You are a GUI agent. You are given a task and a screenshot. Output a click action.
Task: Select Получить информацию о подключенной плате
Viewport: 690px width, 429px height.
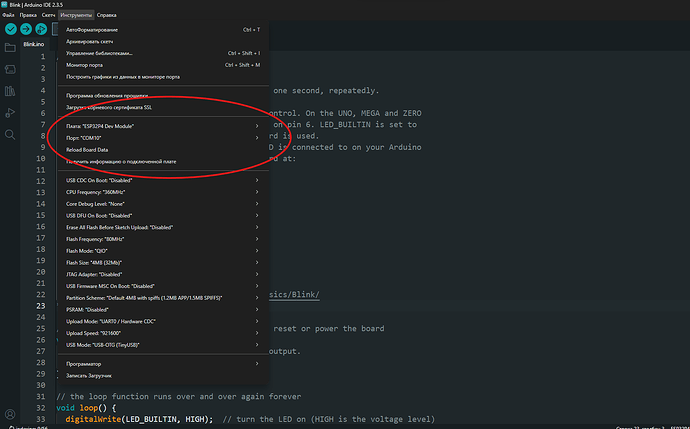tap(163, 161)
